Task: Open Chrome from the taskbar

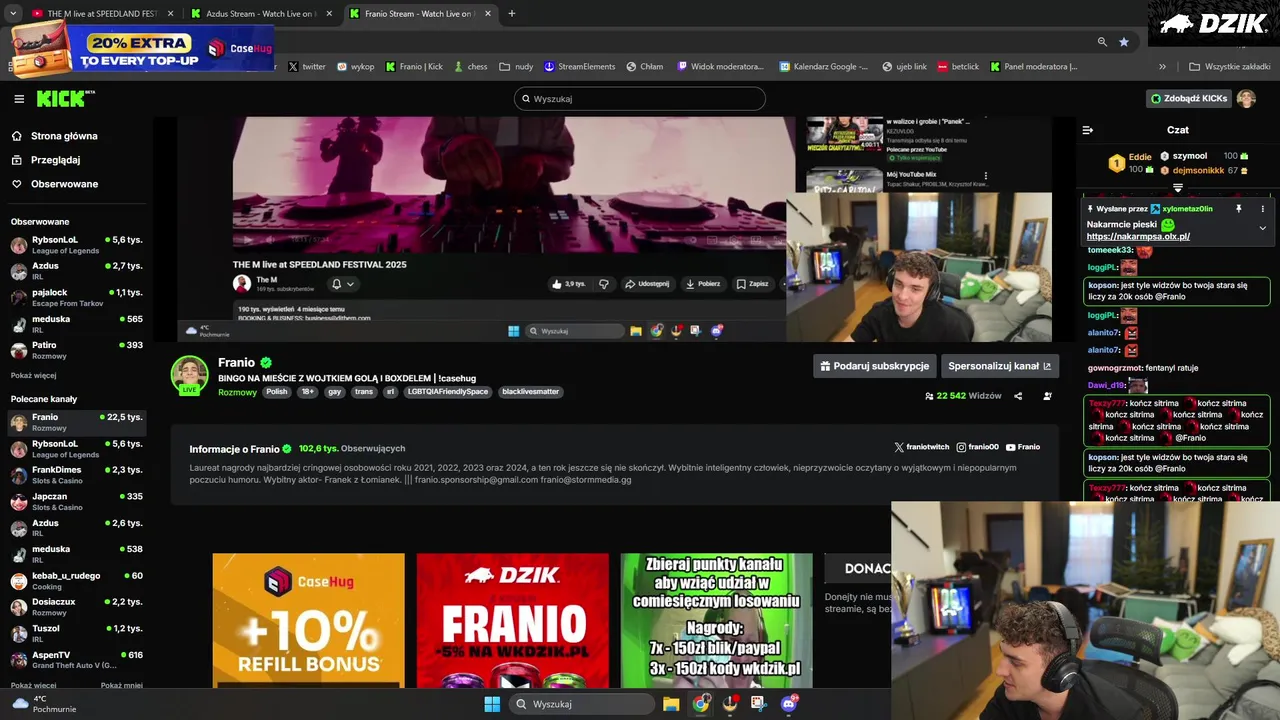Action: [x=701, y=704]
